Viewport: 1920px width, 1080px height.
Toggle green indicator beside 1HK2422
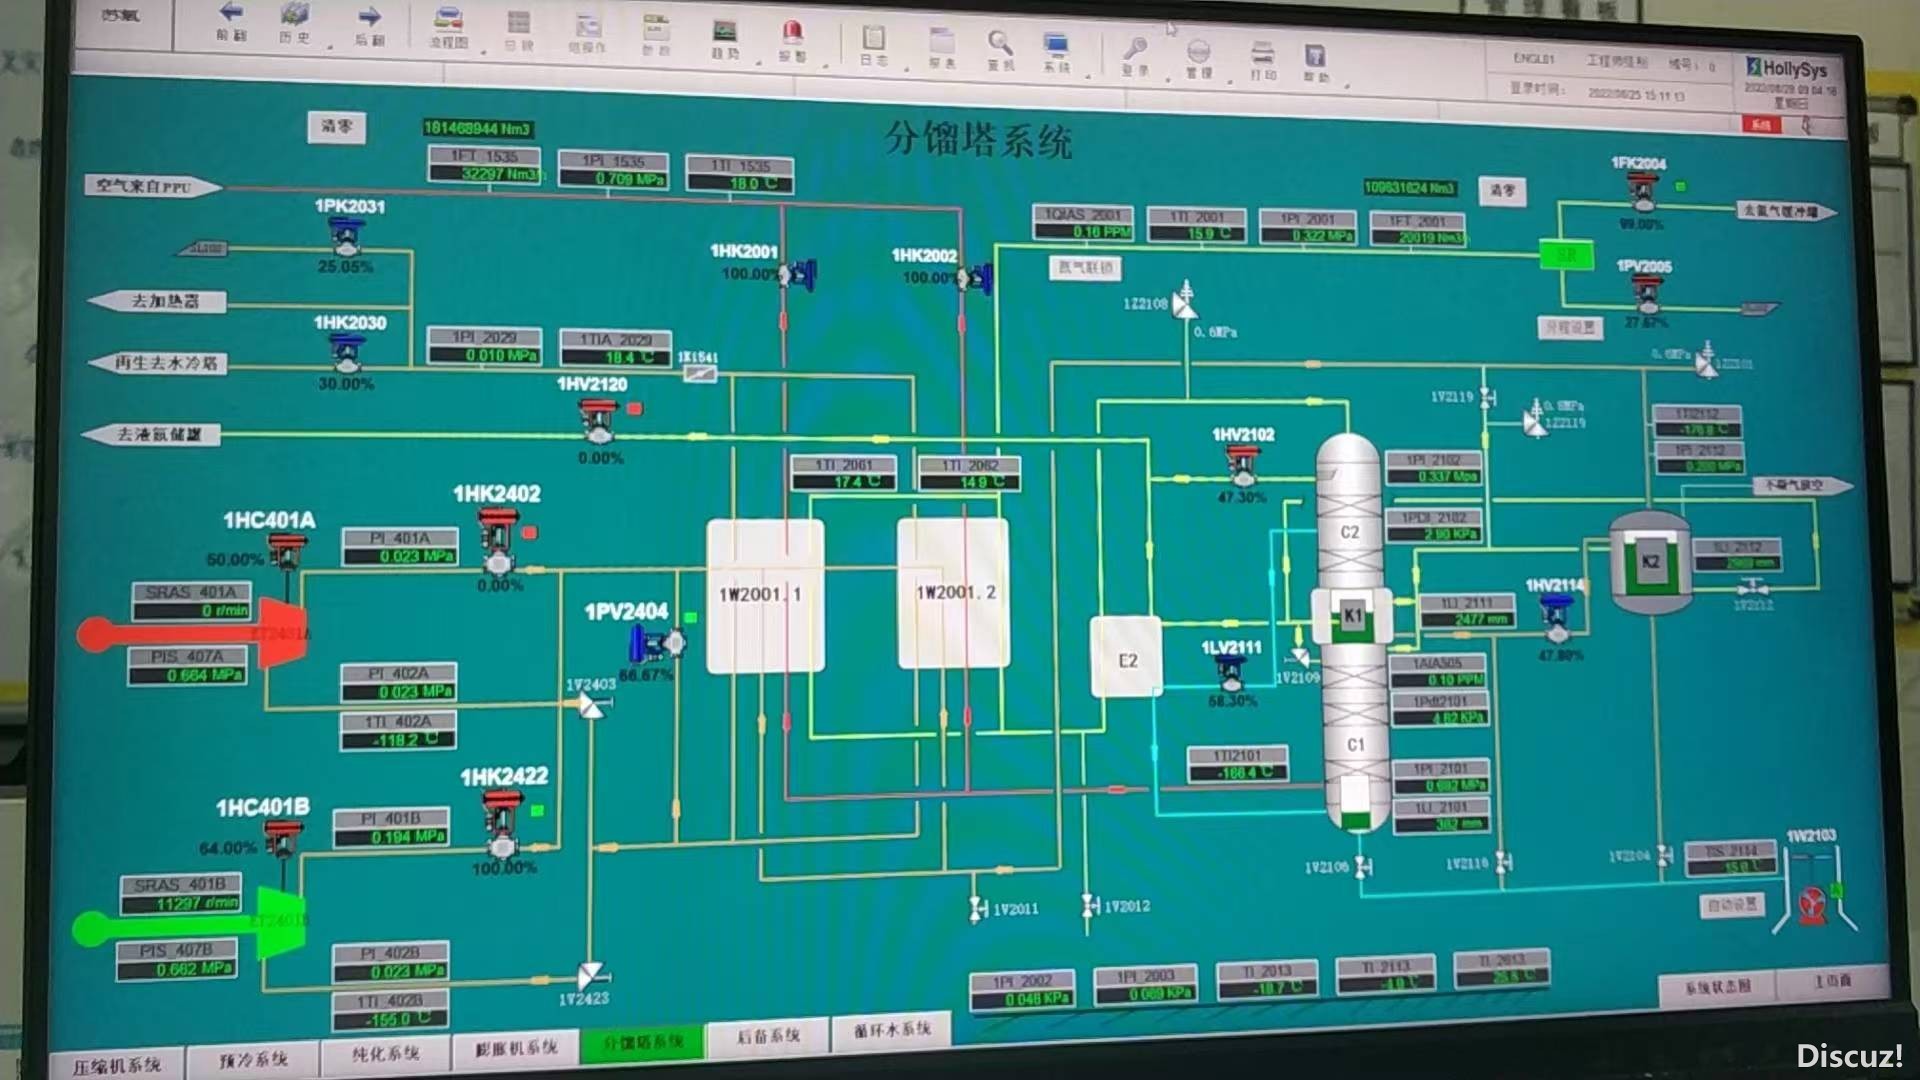coord(537,810)
